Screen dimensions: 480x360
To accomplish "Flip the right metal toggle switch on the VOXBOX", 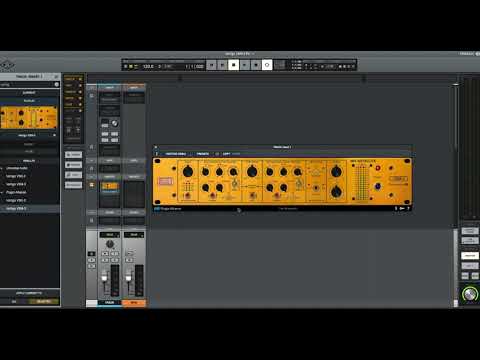I will click(x=299, y=183).
